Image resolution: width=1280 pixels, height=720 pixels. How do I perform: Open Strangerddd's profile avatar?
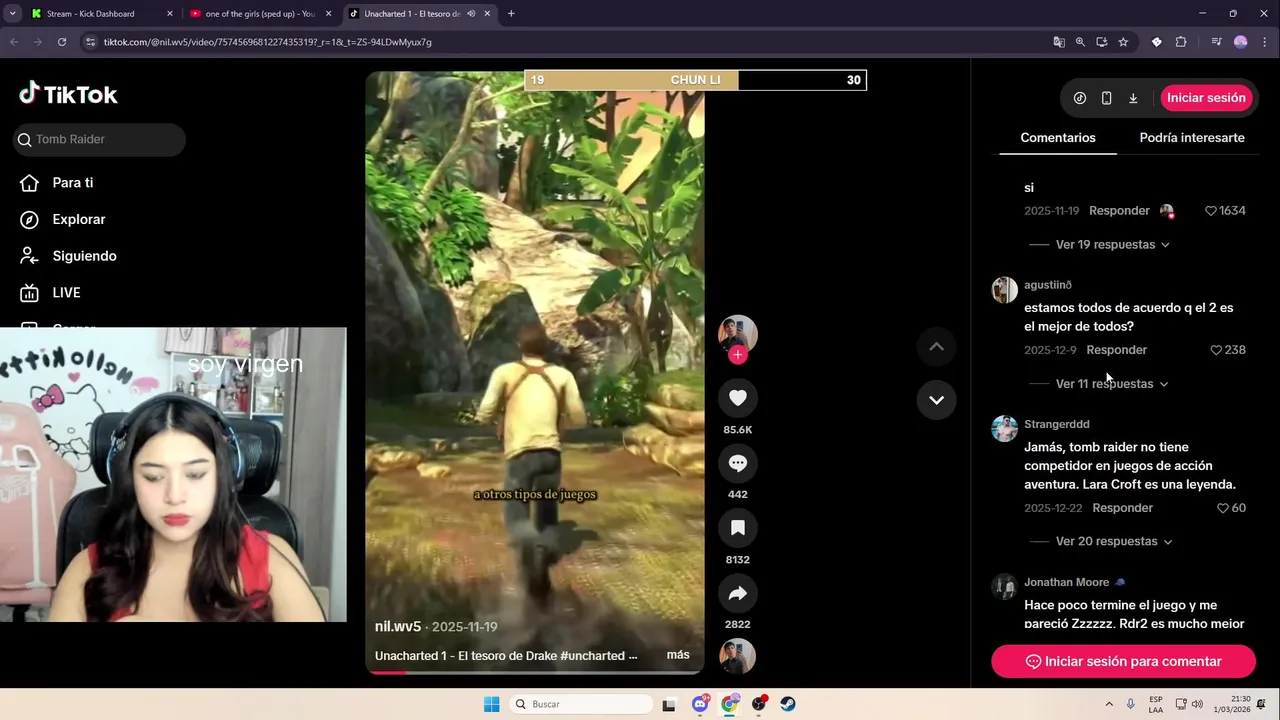point(1004,428)
